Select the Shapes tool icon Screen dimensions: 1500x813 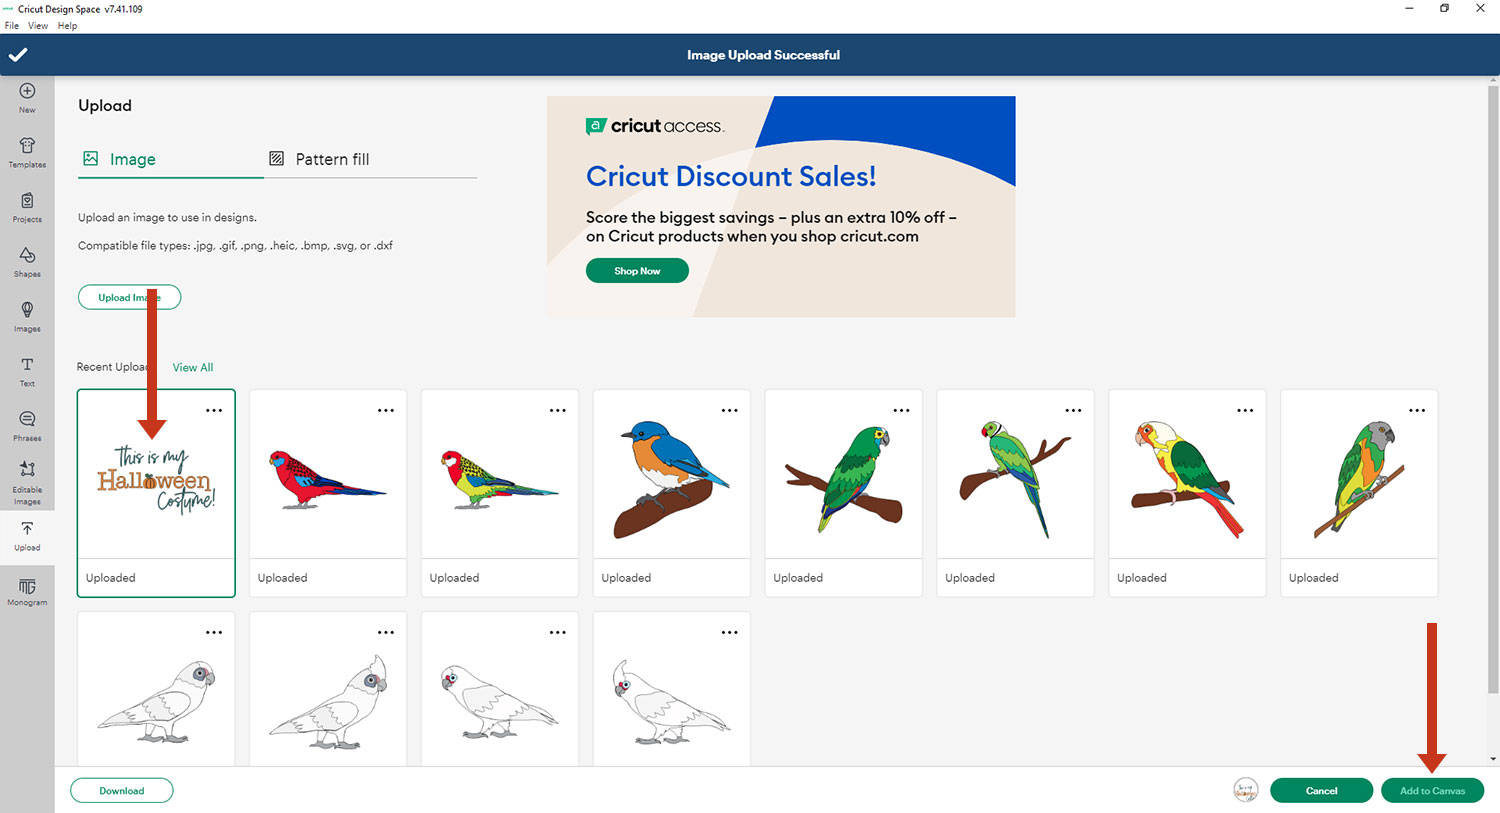27,256
